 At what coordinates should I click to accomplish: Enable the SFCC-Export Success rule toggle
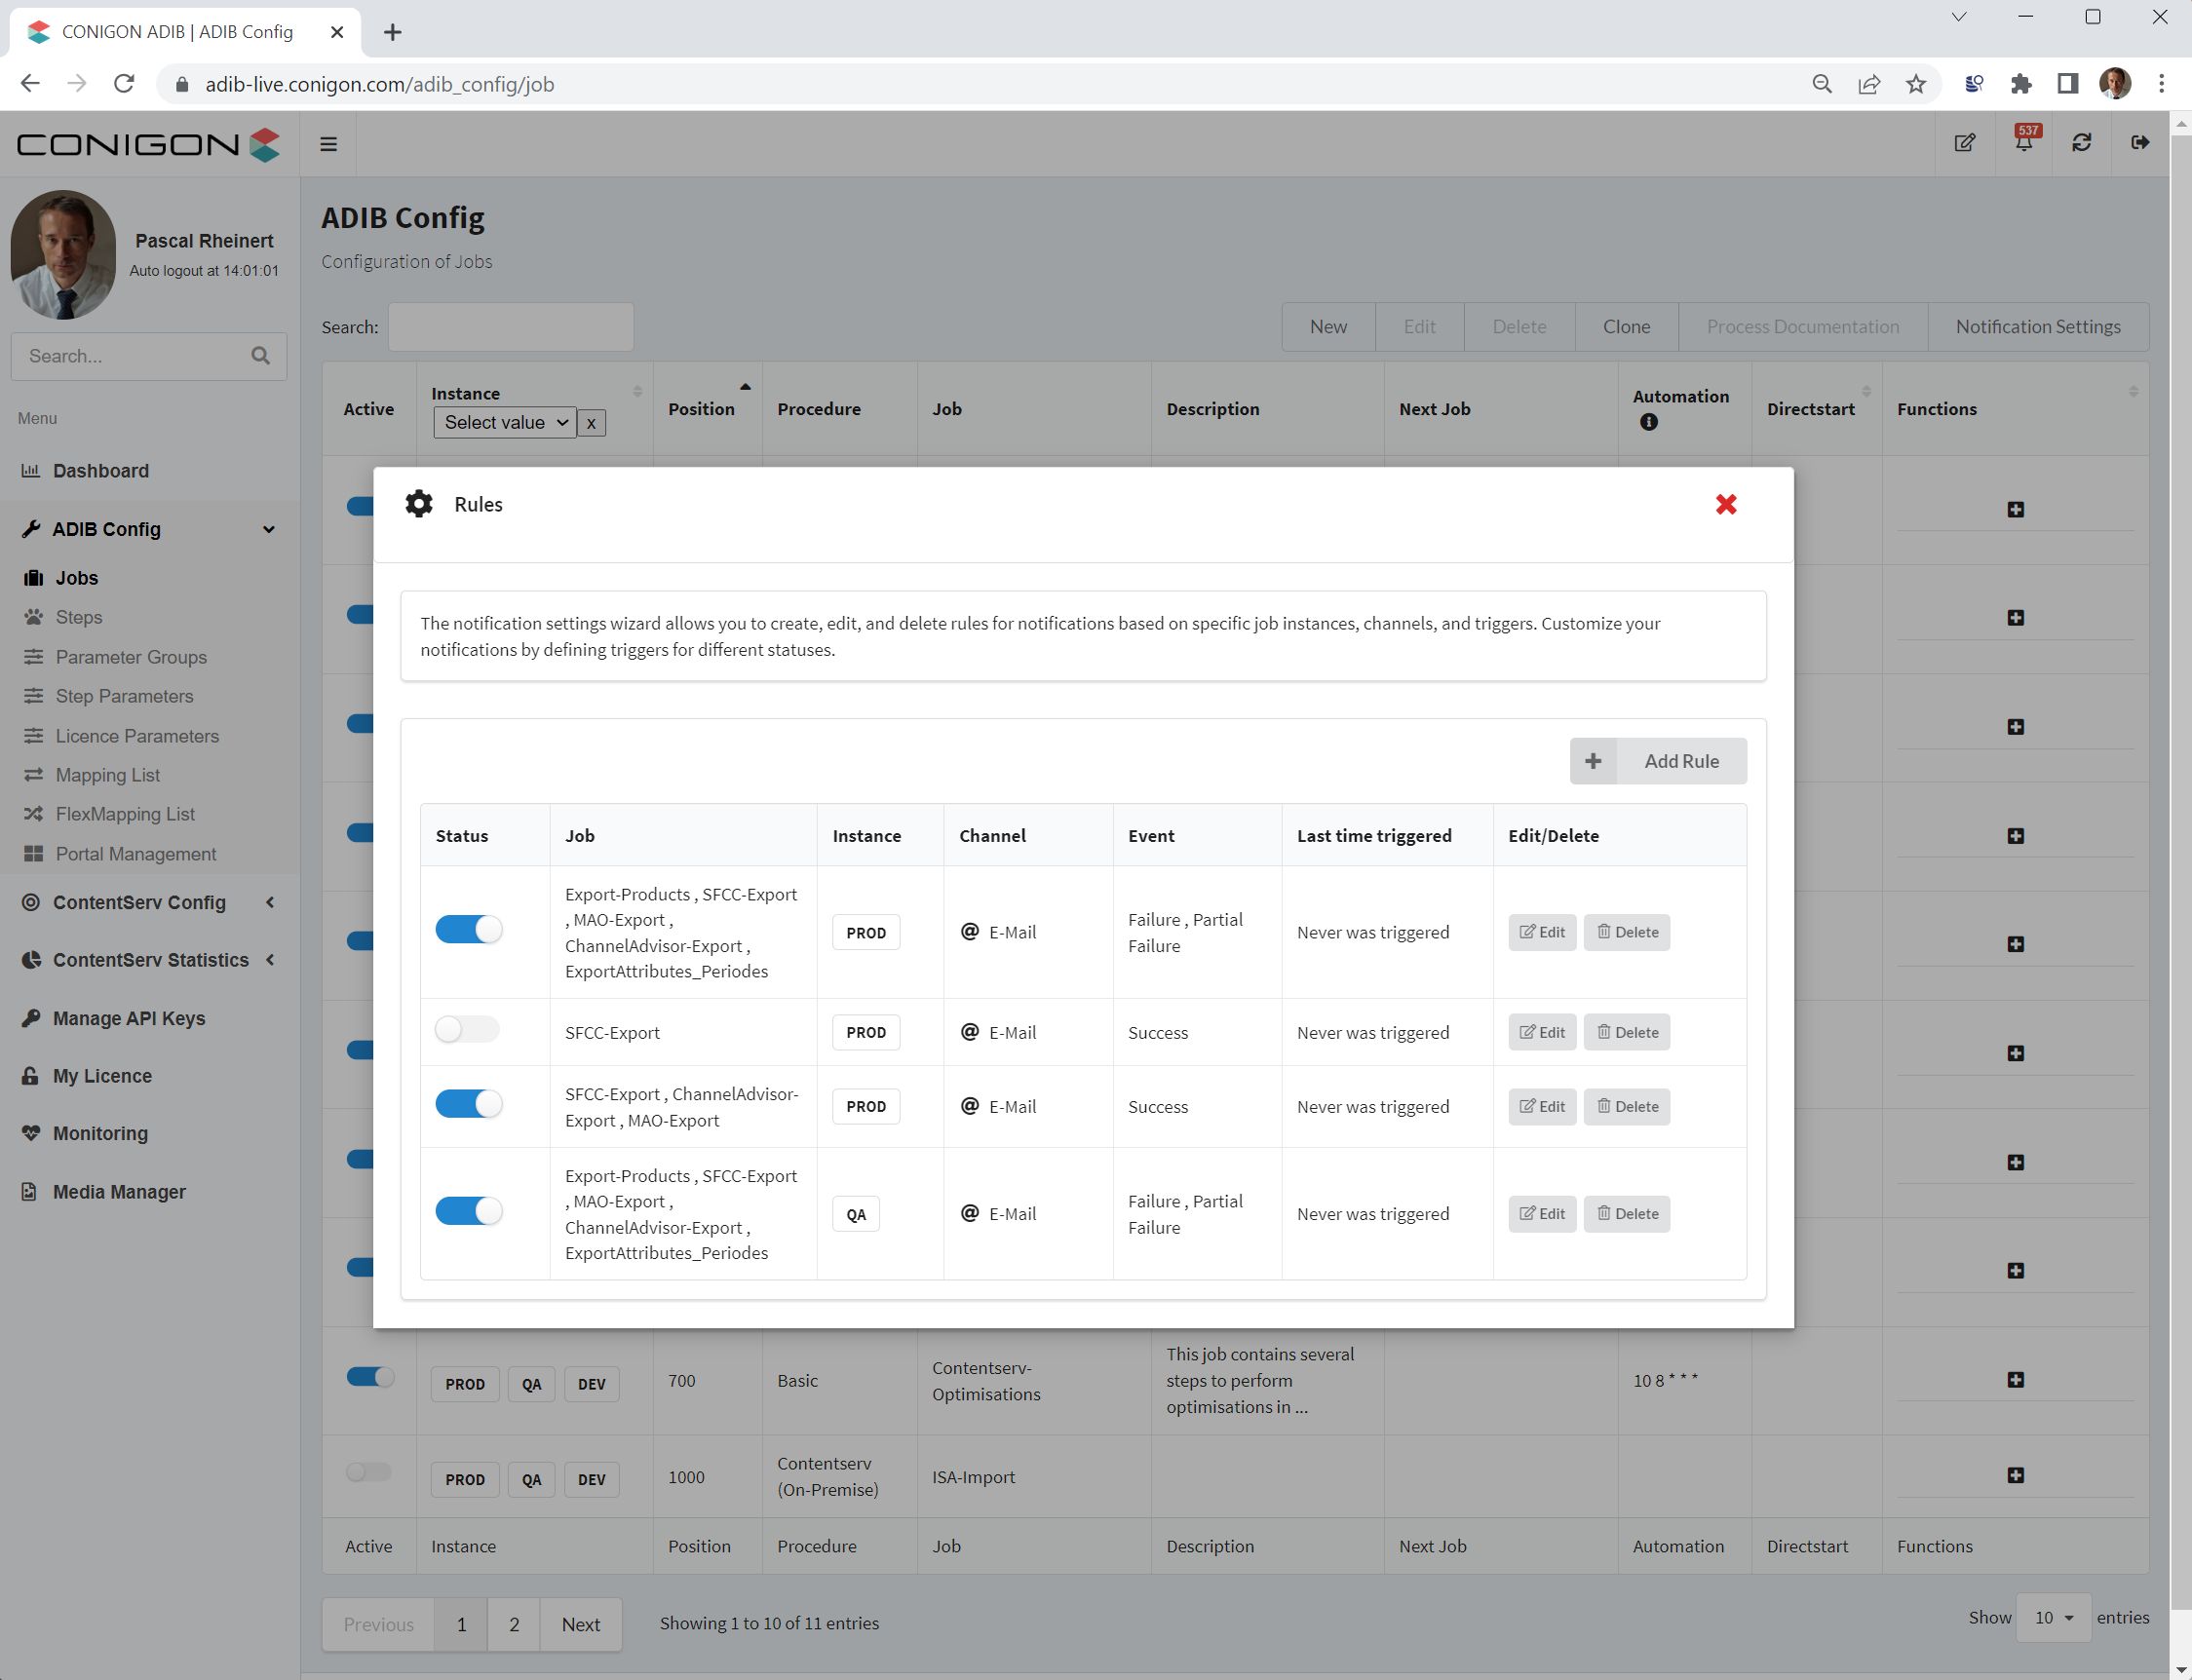468,1030
